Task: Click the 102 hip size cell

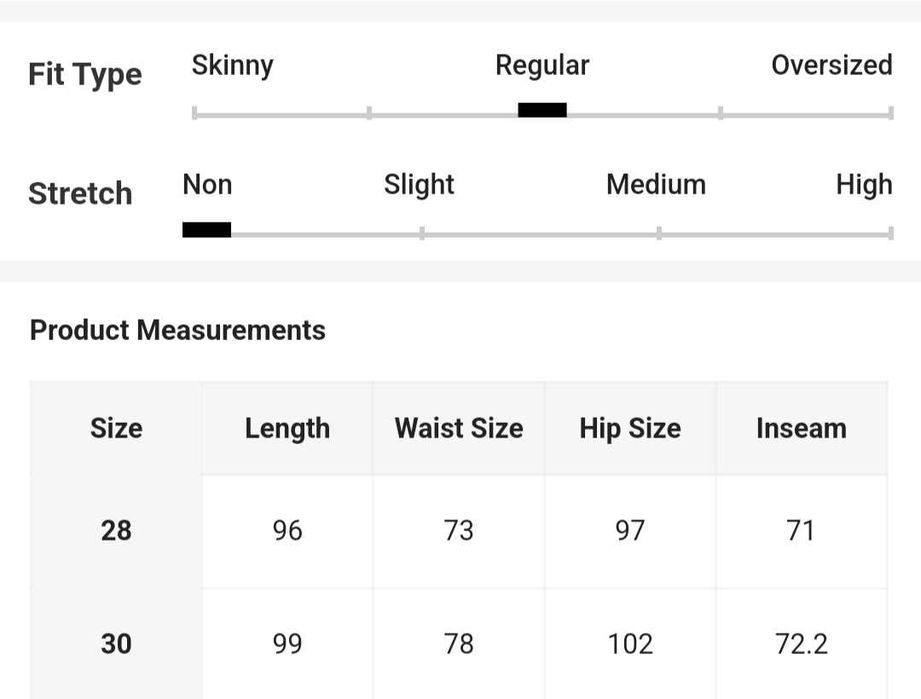Action: pyautogui.click(x=630, y=644)
